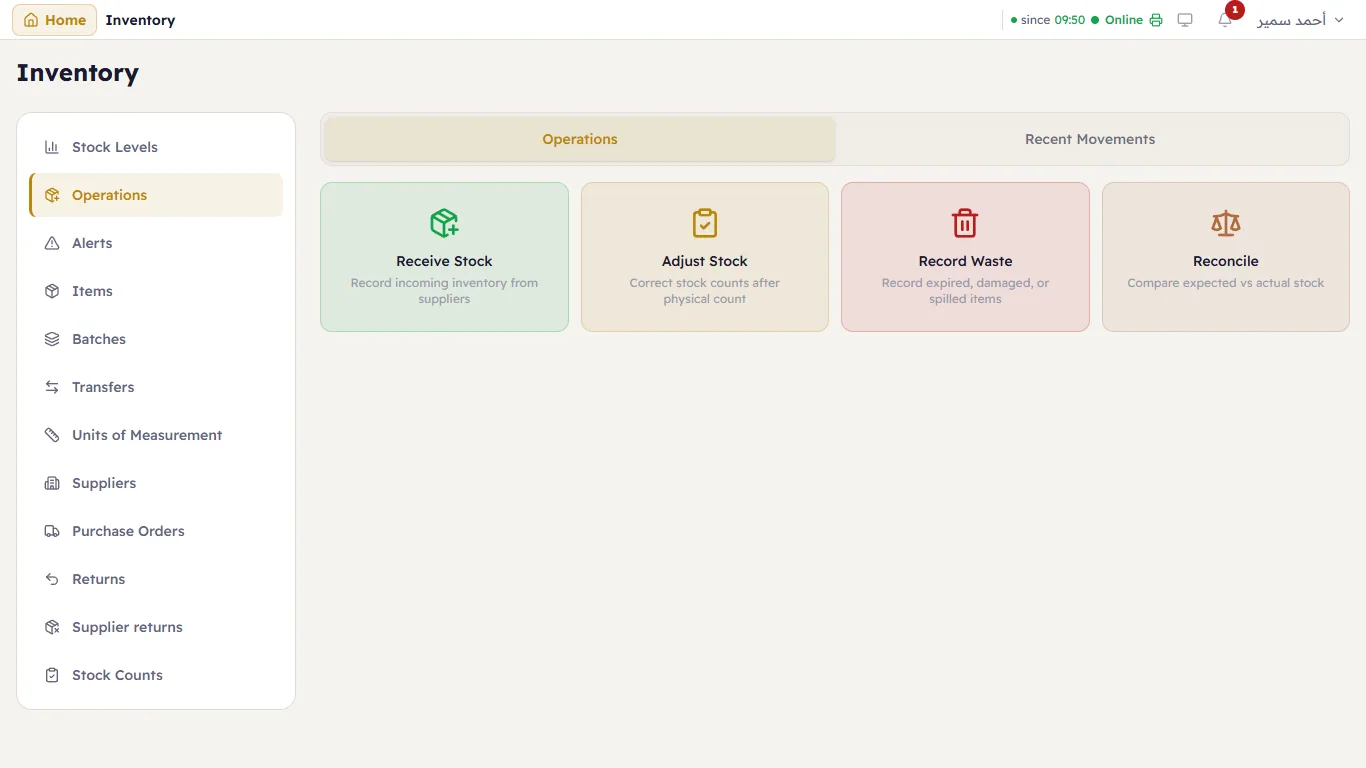Click the Returns undo arrow icon
Viewport: 1366px width, 768px height.
coord(52,579)
